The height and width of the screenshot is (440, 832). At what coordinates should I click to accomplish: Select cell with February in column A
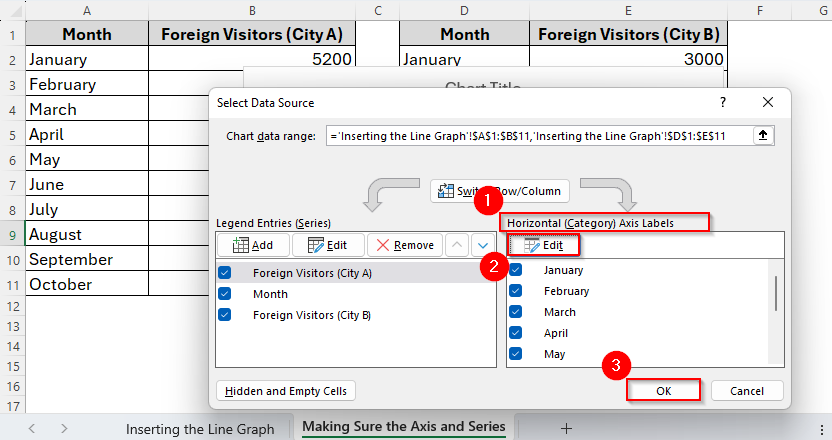coord(87,84)
